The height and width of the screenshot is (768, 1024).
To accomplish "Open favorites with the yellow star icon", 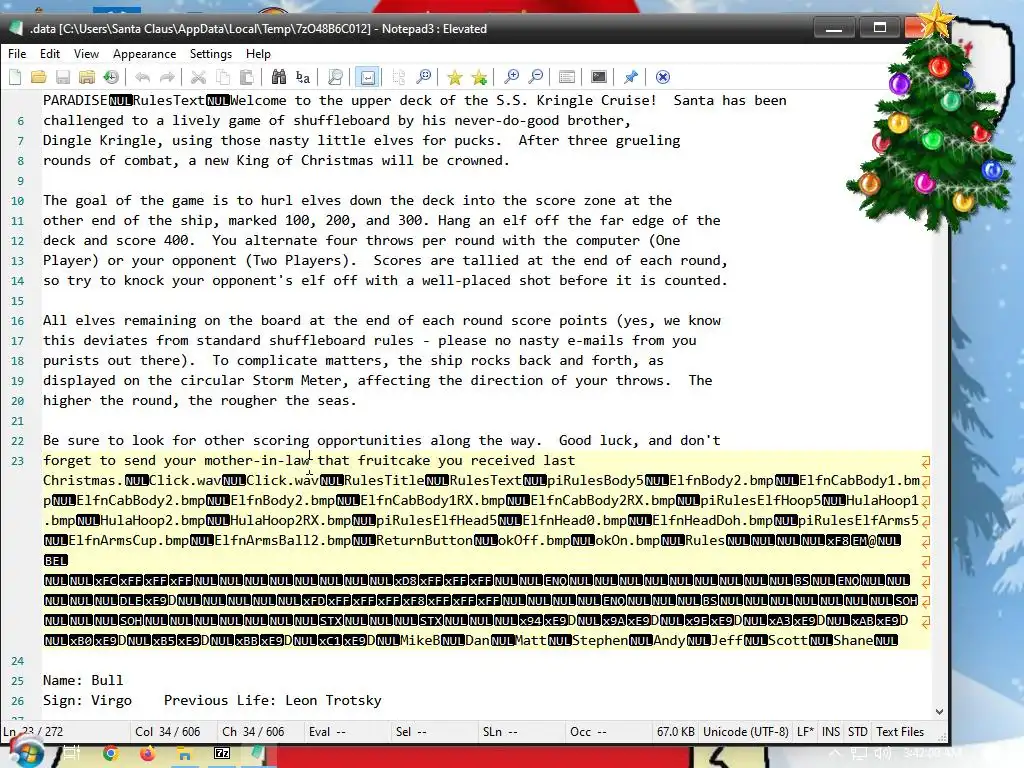I will coord(455,77).
